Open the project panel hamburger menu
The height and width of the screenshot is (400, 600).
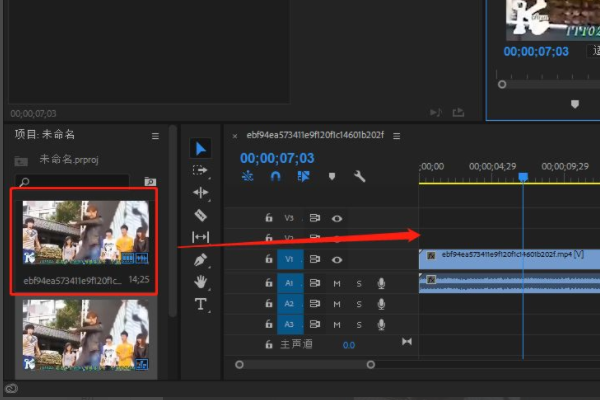(x=155, y=135)
